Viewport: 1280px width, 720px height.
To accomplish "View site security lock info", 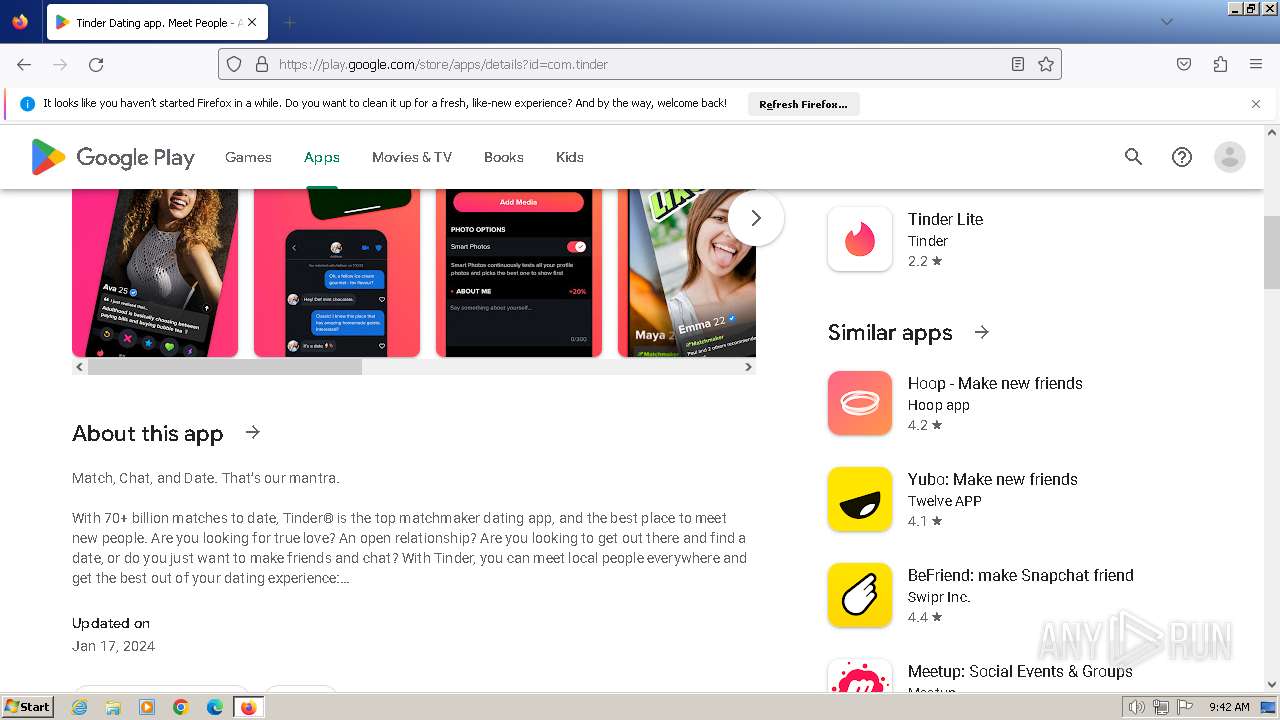I will 262,64.
